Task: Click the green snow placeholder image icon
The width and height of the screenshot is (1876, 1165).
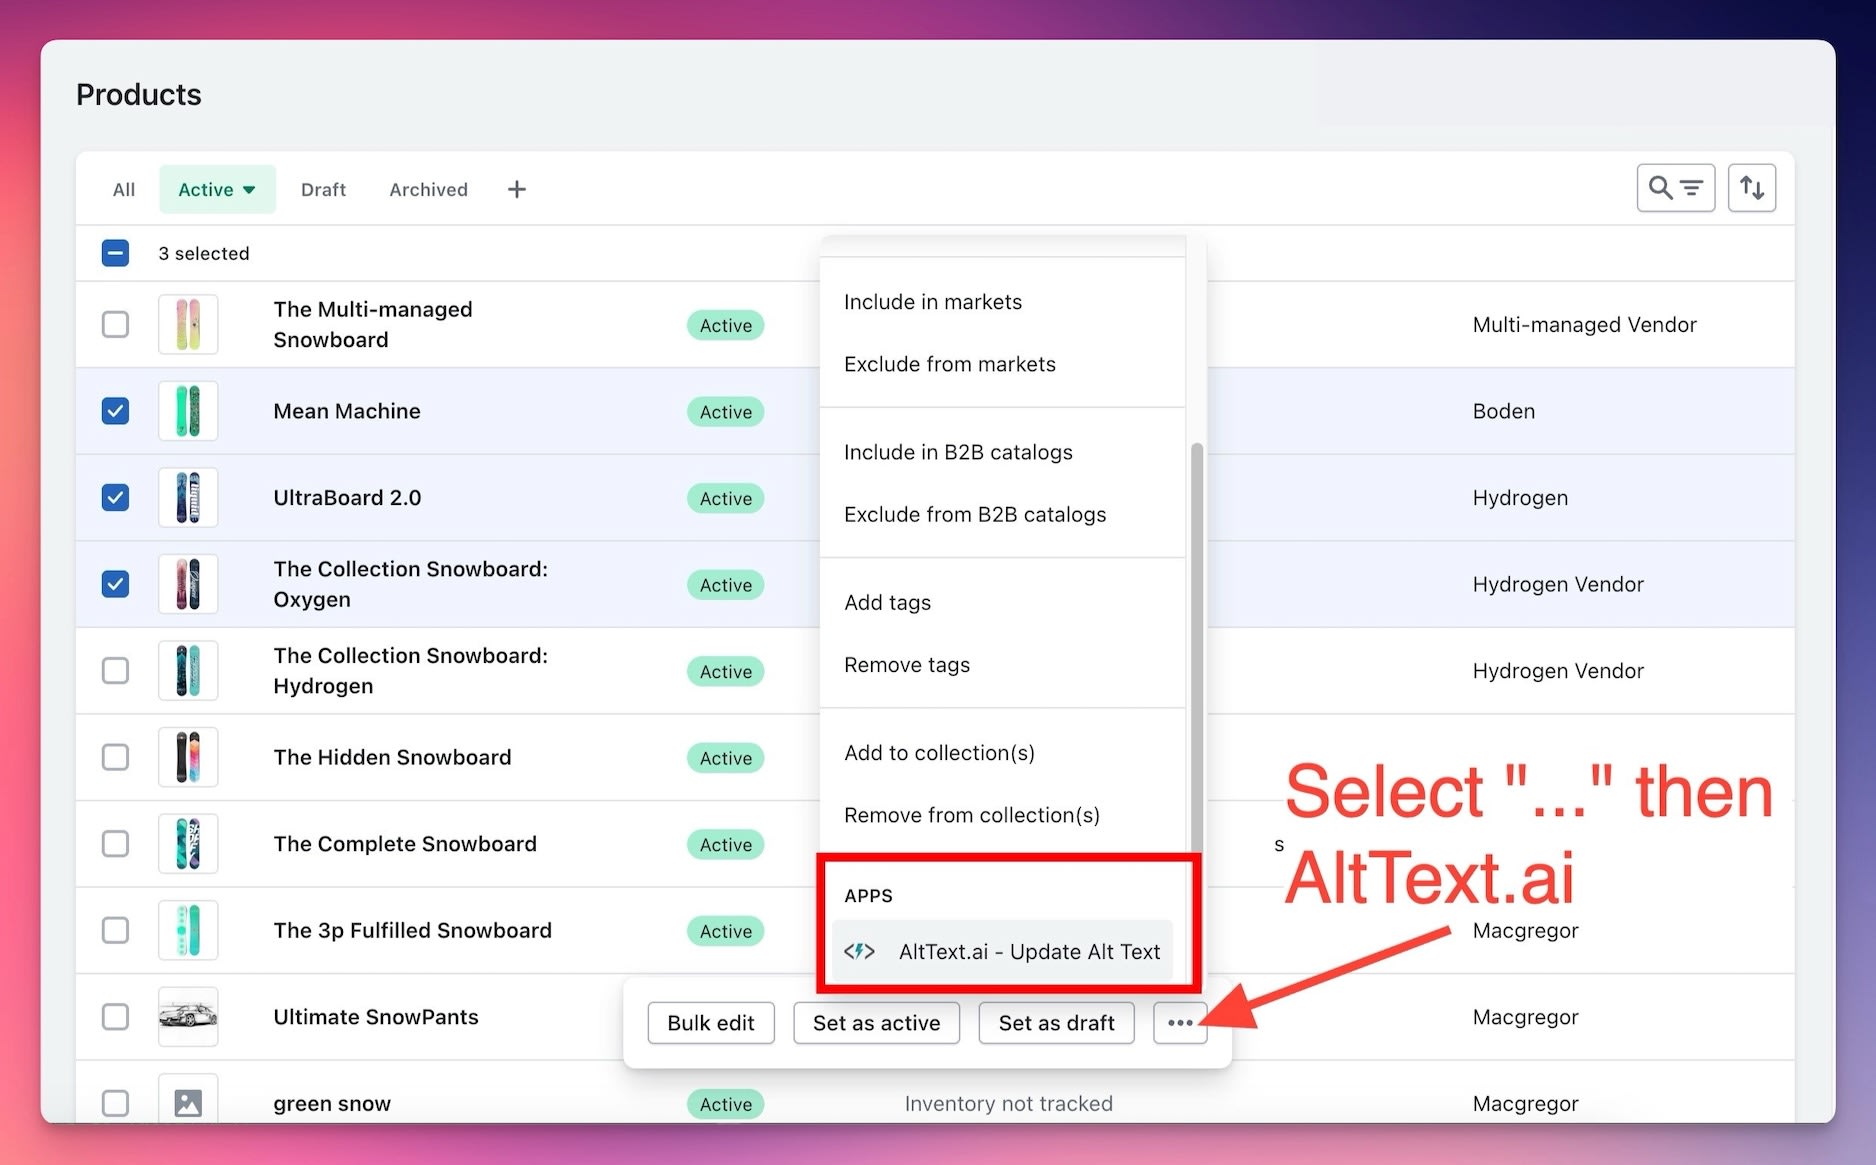Action: point(188,1103)
